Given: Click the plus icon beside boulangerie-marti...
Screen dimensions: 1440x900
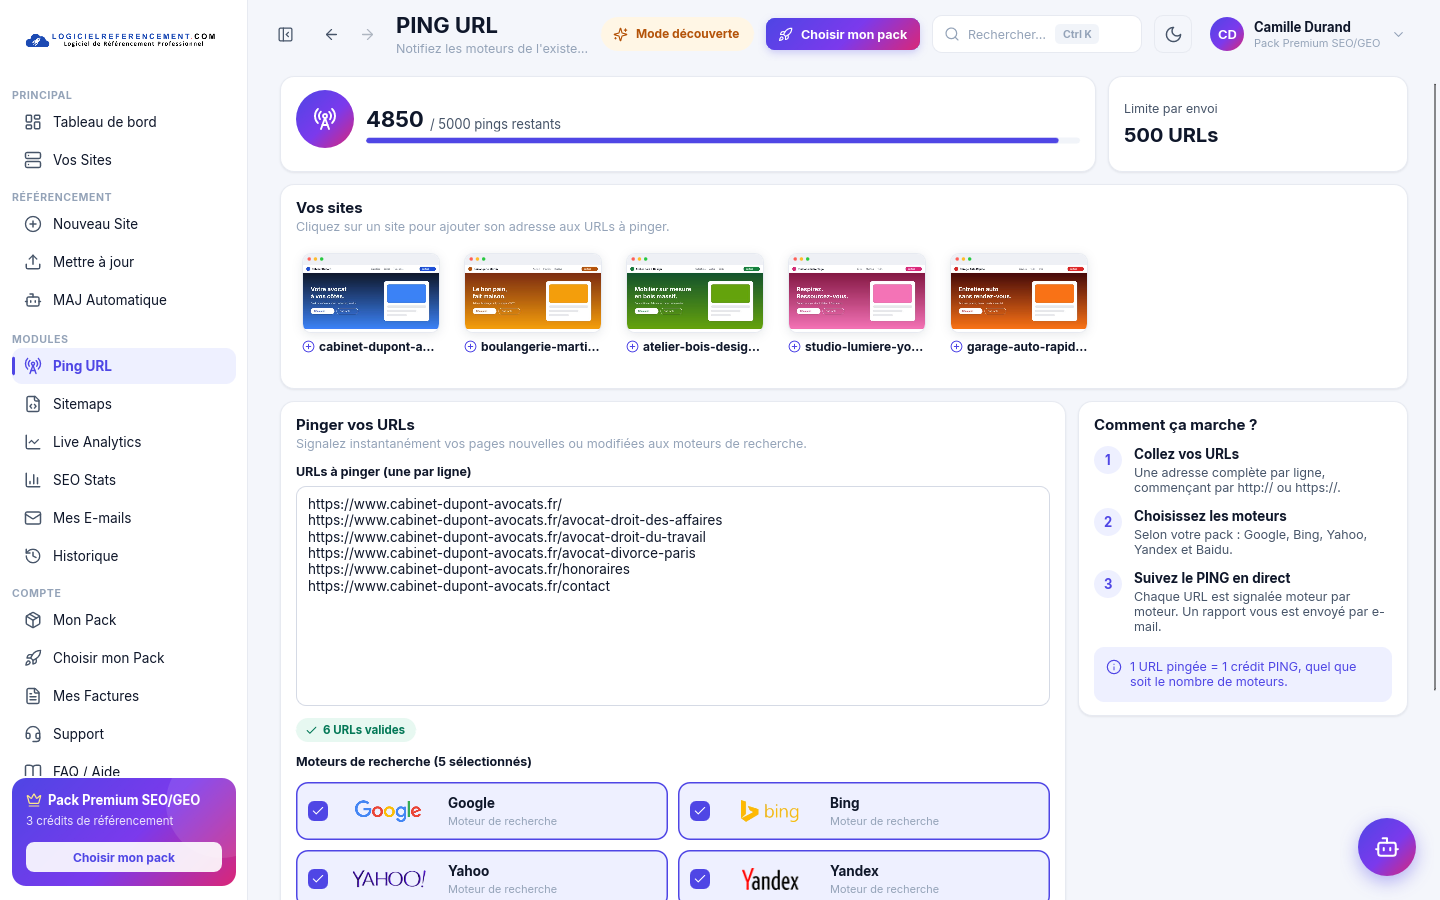Looking at the screenshot, I should click(x=470, y=347).
